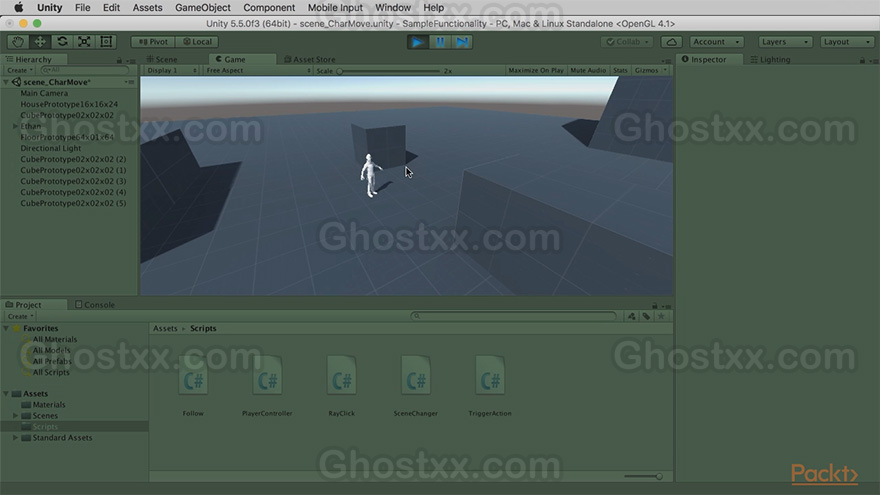The height and width of the screenshot is (495, 880).
Task: Open the Display 1 dropdown
Action: (171, 70)
